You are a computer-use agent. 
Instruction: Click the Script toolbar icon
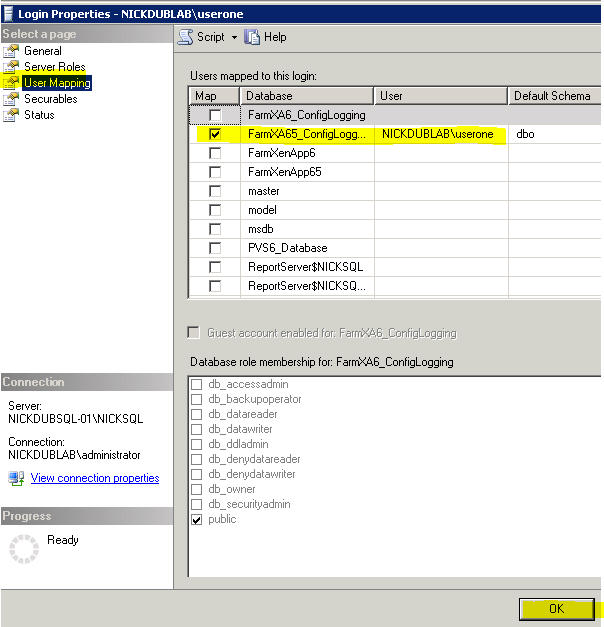pos(185,37)
